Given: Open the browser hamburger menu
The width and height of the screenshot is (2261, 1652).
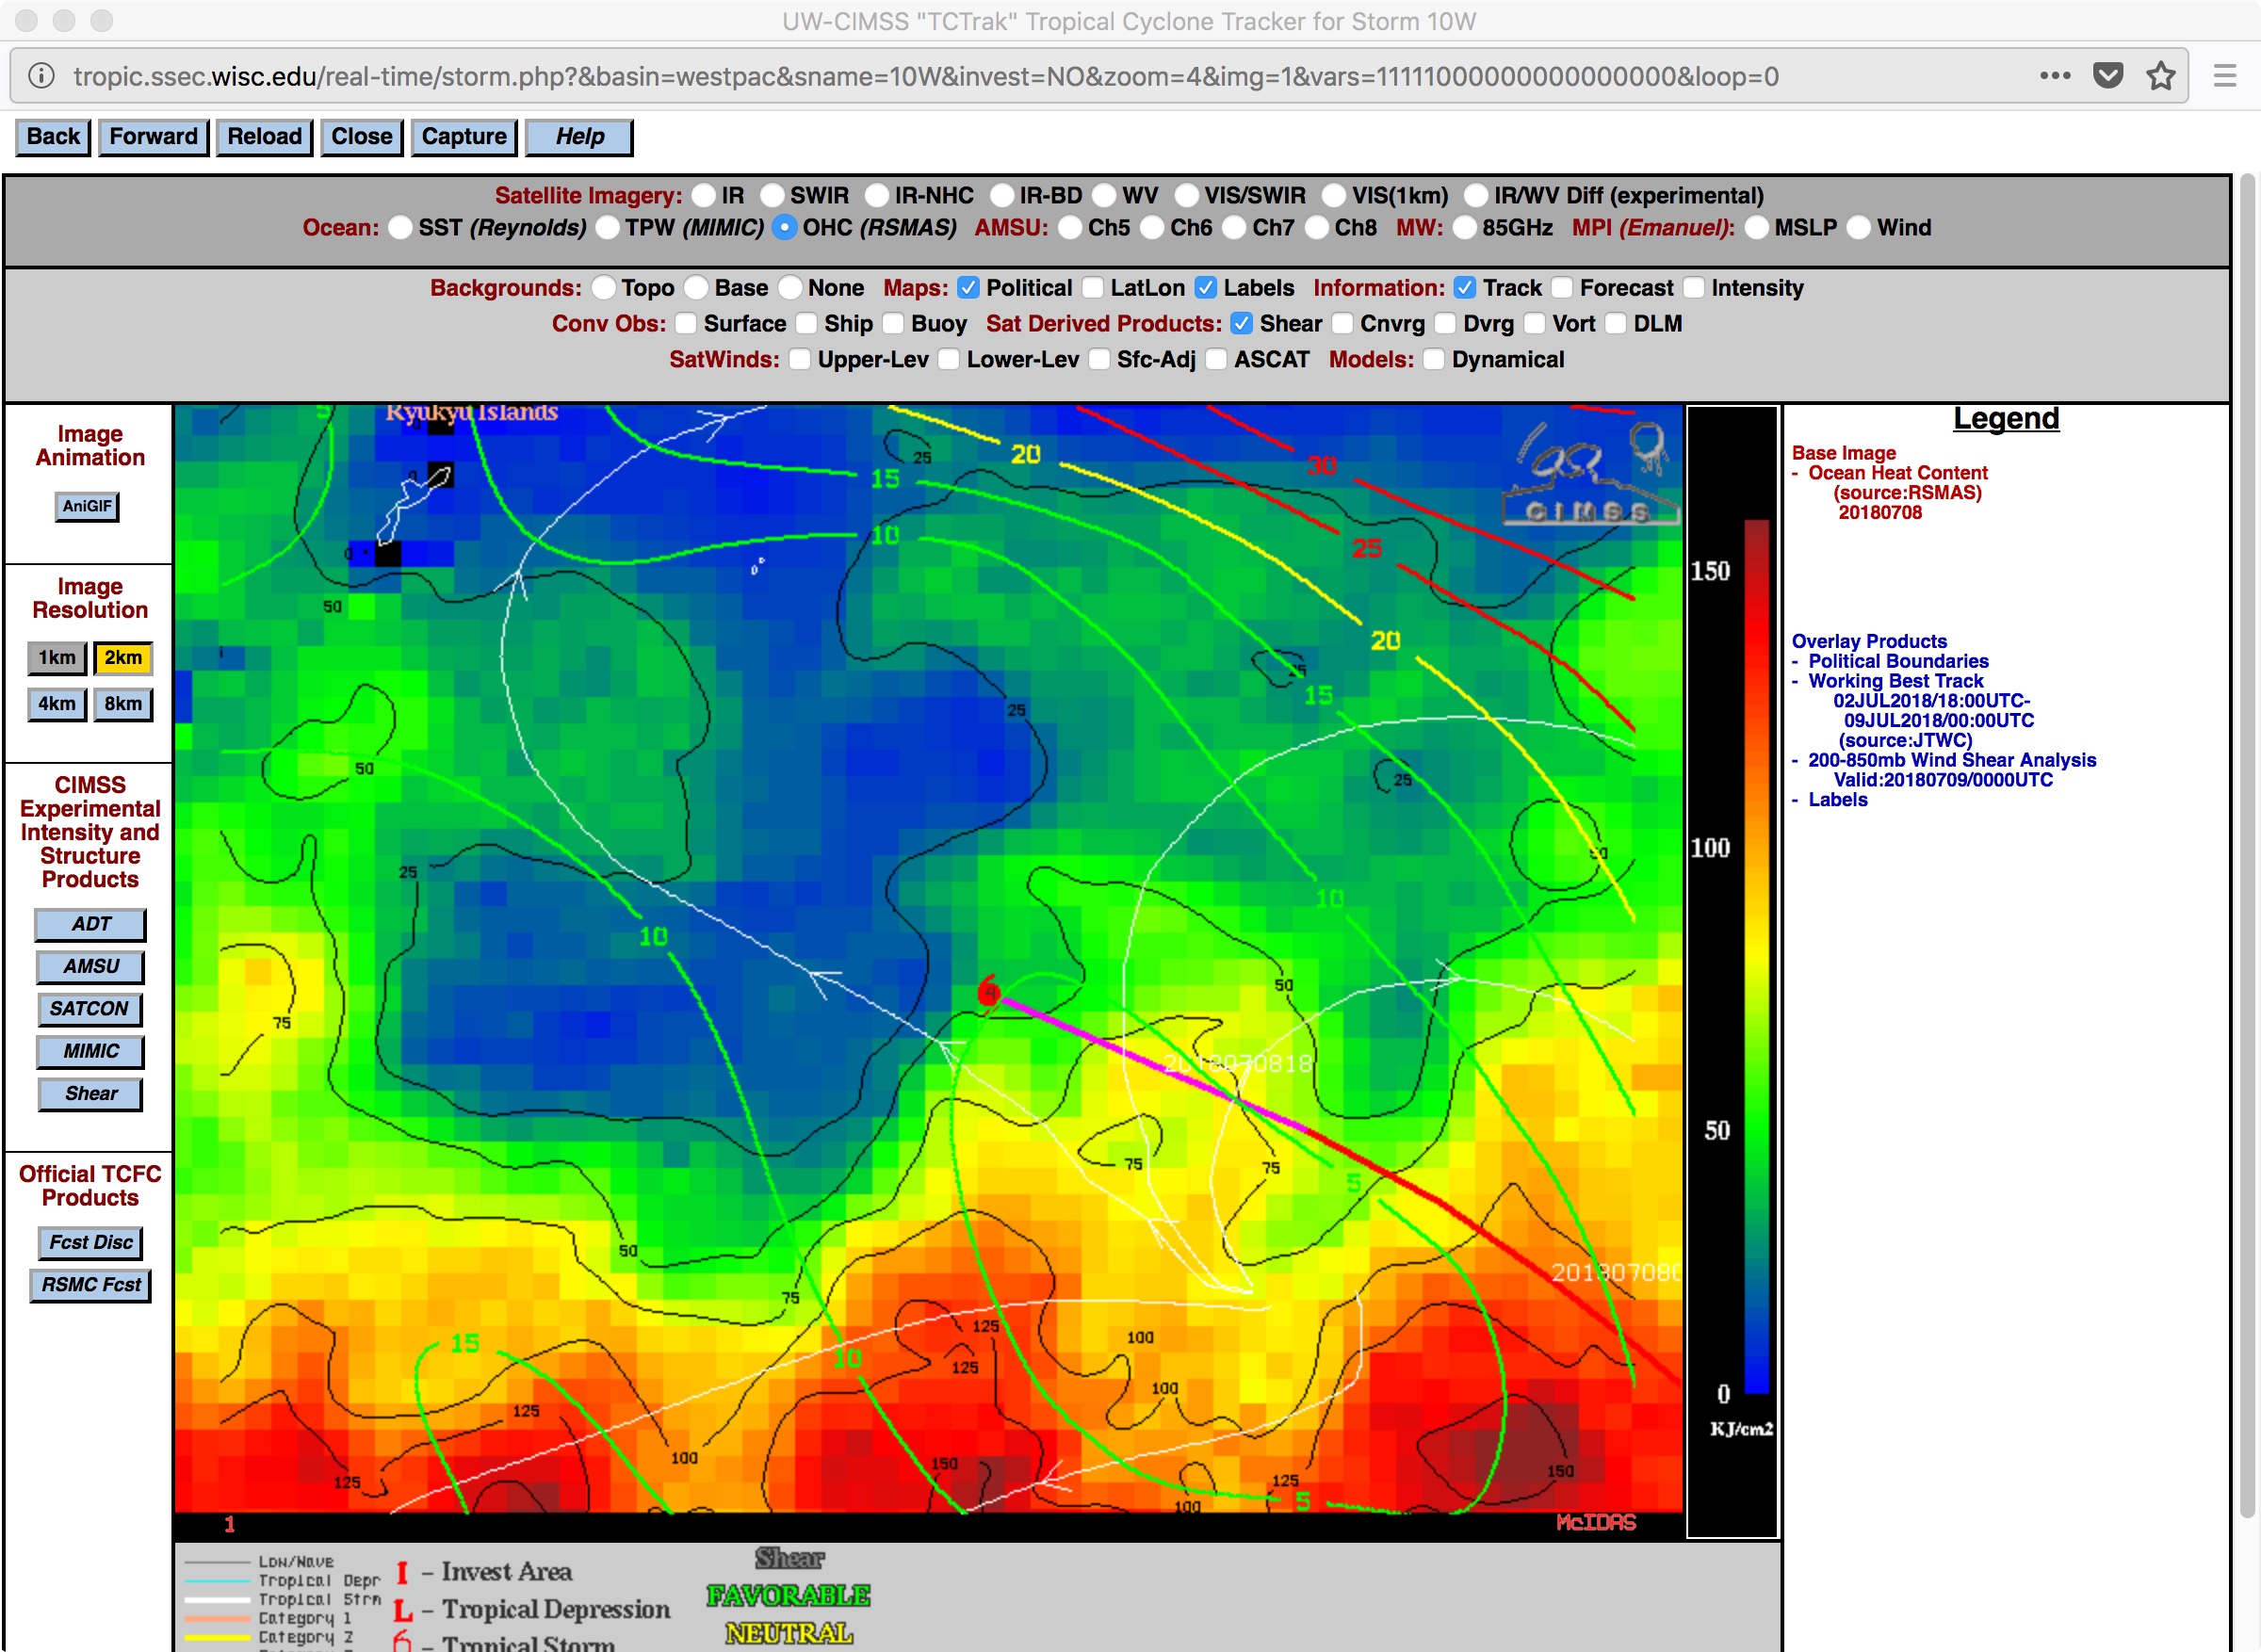Looking at the screenshot, I should click(x=2225, y=76).
